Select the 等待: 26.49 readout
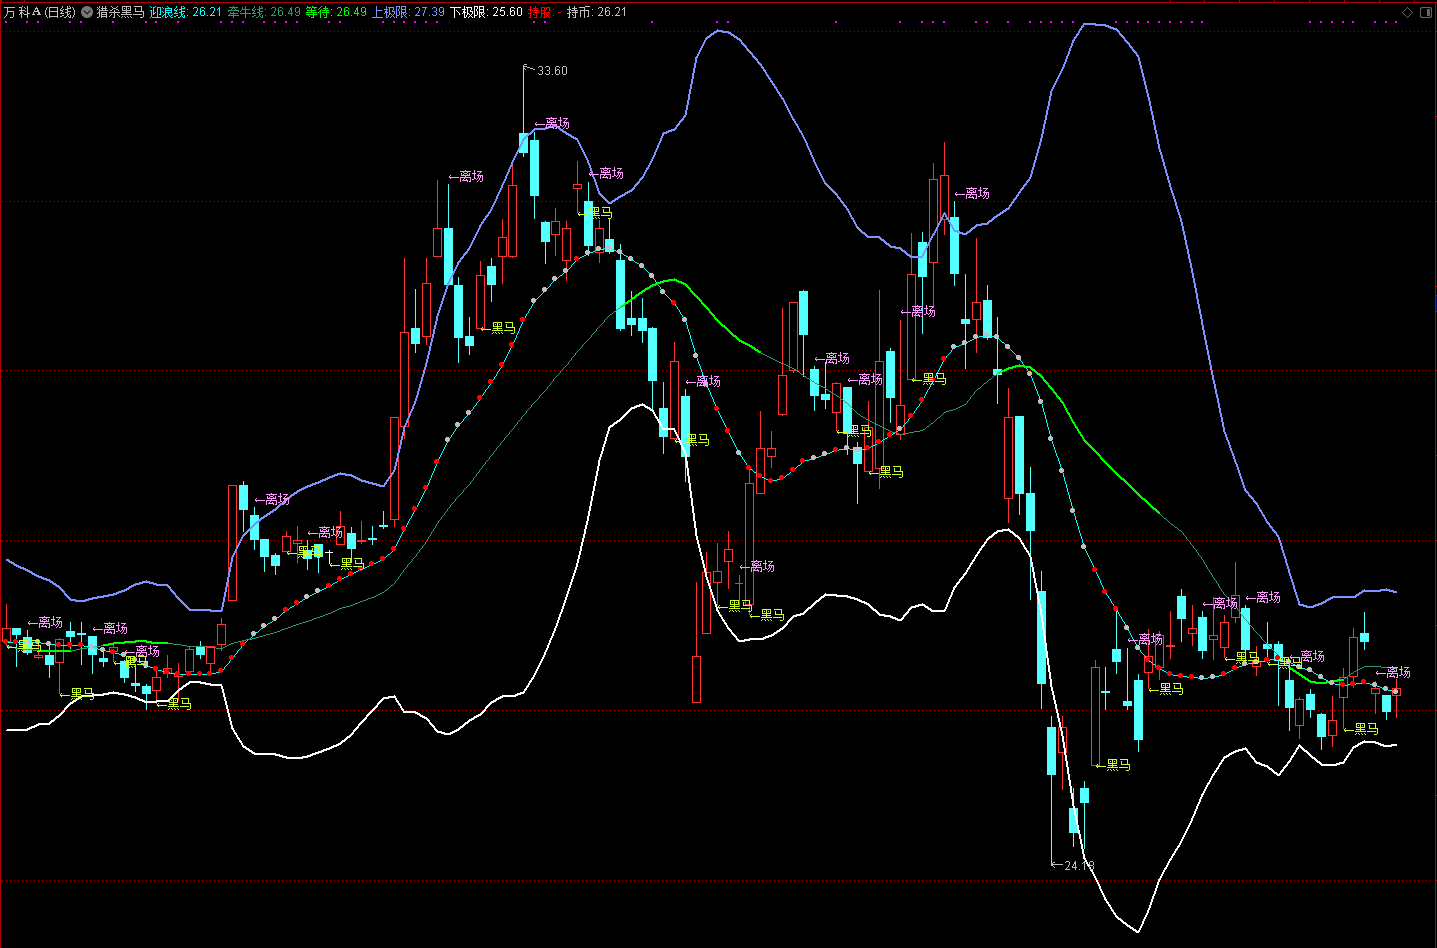The image size is (1437, 948). click(336, 12)
